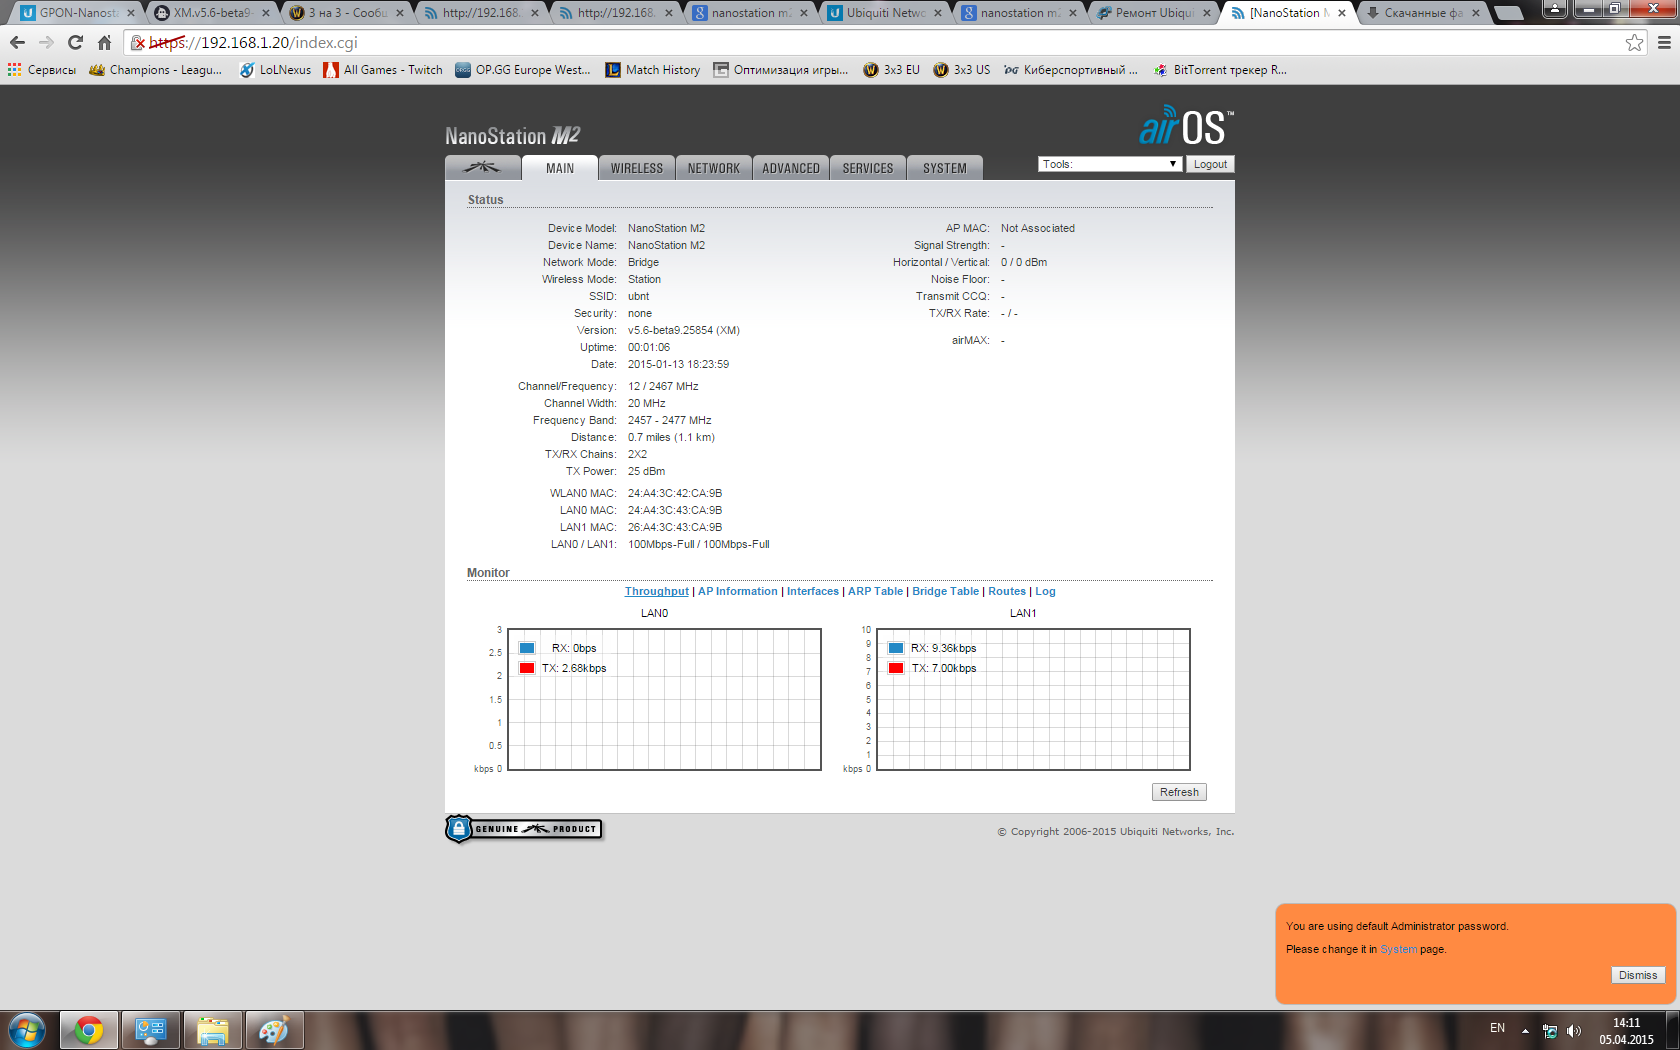This screenshot has width=1680, height=1050.
Task: Click the LAN0 RX blue legend swatch
Action: coord(527,648)
